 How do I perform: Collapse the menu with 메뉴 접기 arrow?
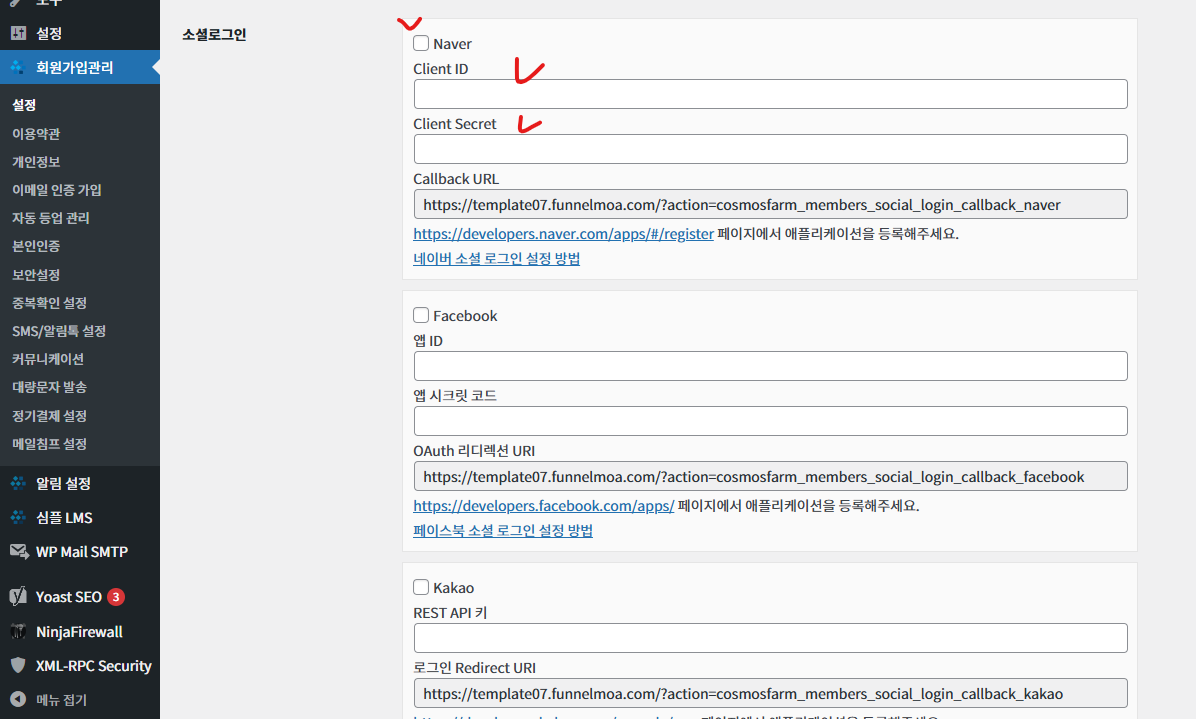click(x=18, y=698)
